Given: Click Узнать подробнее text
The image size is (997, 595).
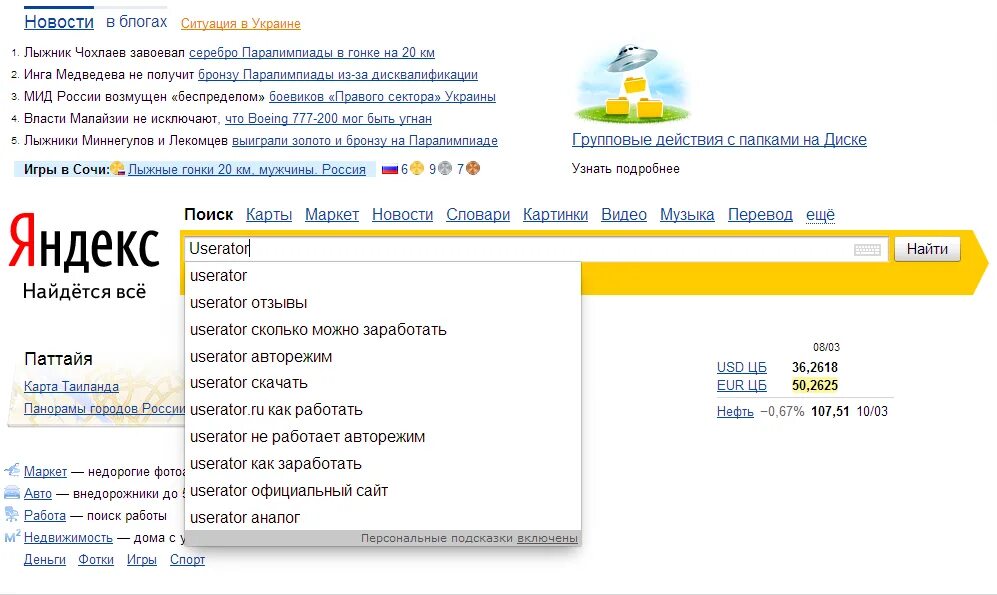Looking at the screenshot, I should coord(626,169).
